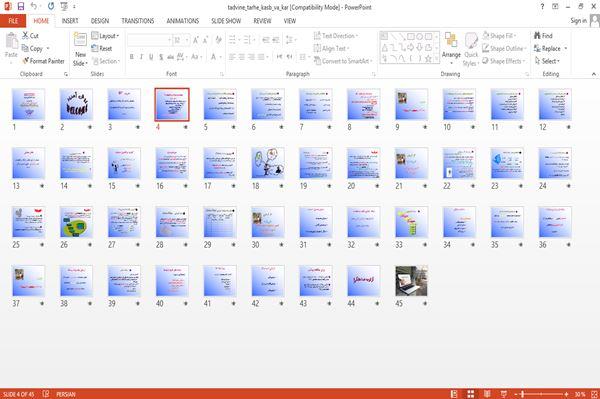Image resolution: width=600 pixels, height=399 pixels.
Task: Click the Save icon in quick access toolbar
Action: 21,7
